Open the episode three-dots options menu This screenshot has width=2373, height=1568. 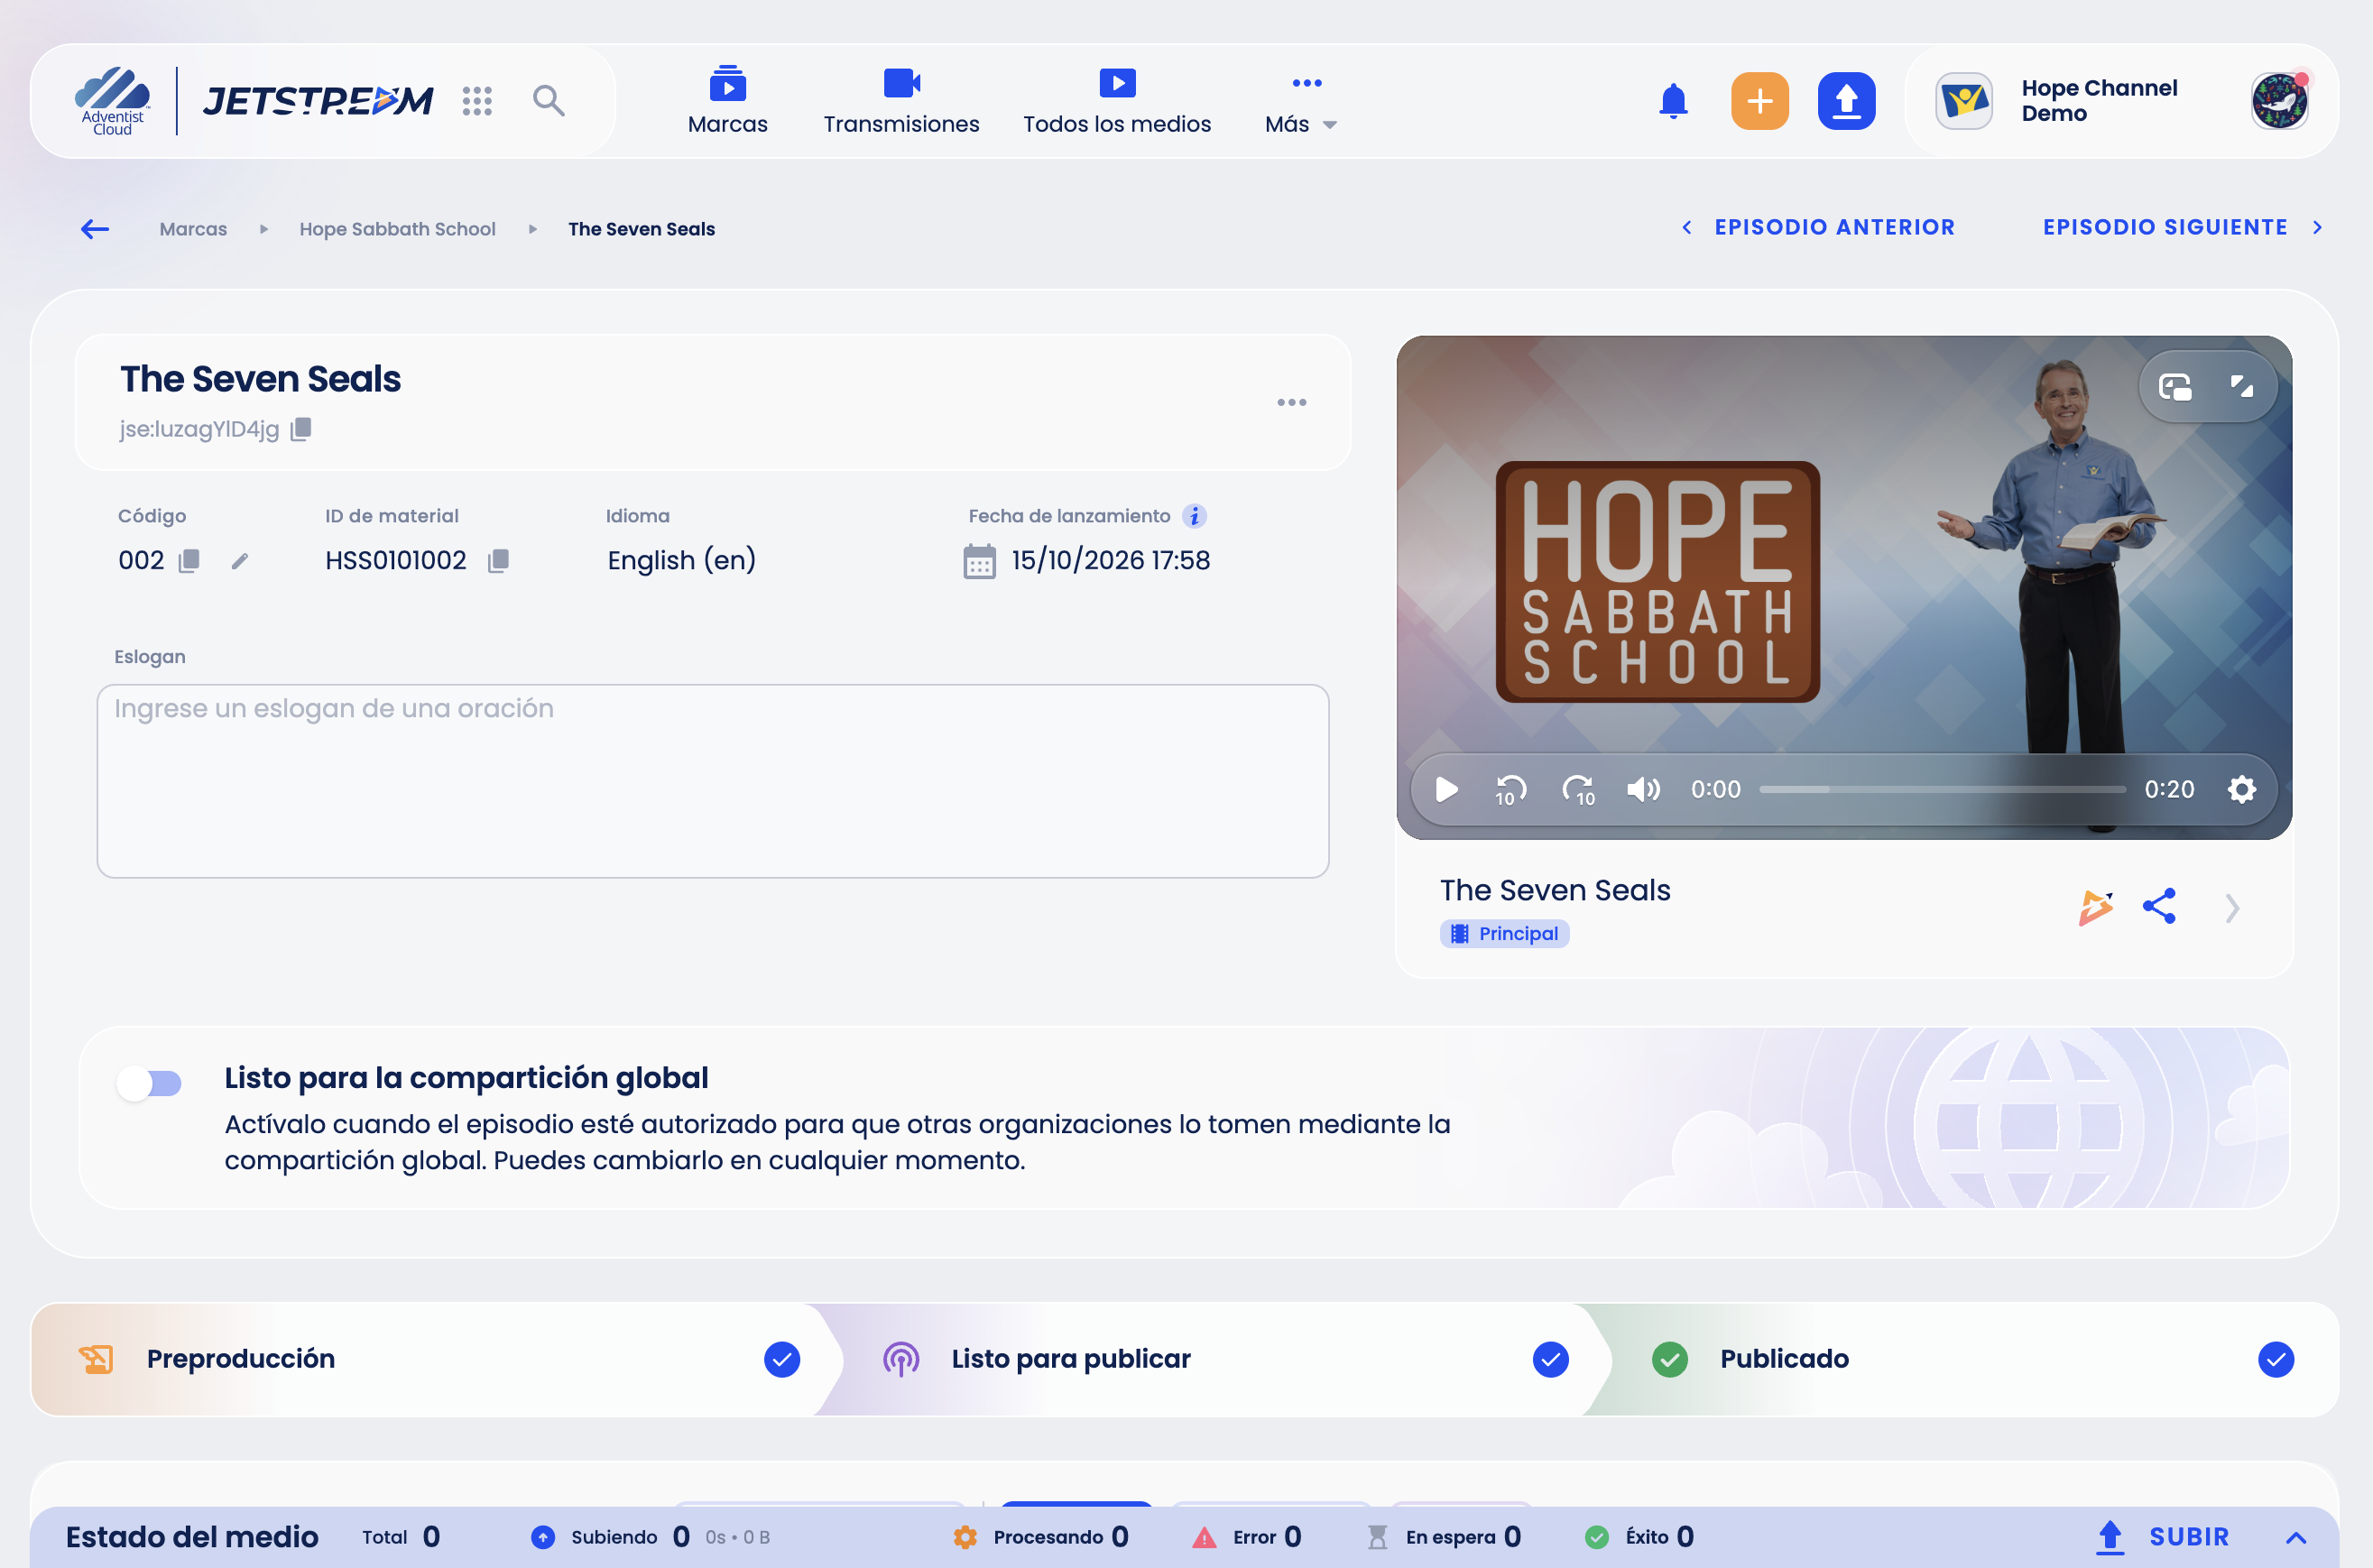(x=1291, y=402)
